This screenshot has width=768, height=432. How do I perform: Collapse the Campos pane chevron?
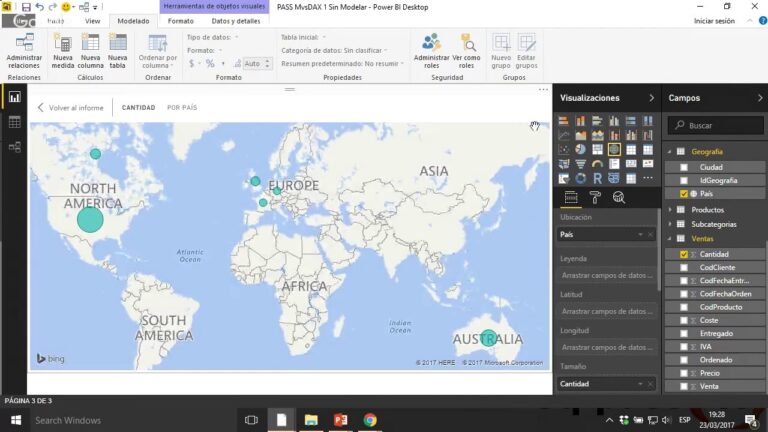[760, 98]
